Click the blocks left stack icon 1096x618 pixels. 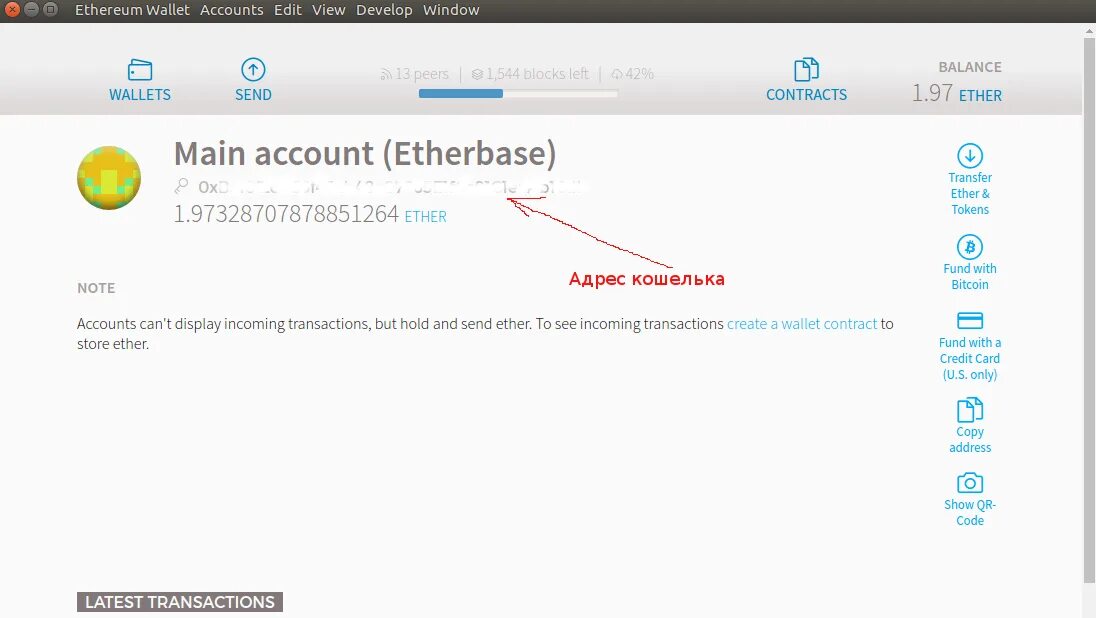(477, 74)
